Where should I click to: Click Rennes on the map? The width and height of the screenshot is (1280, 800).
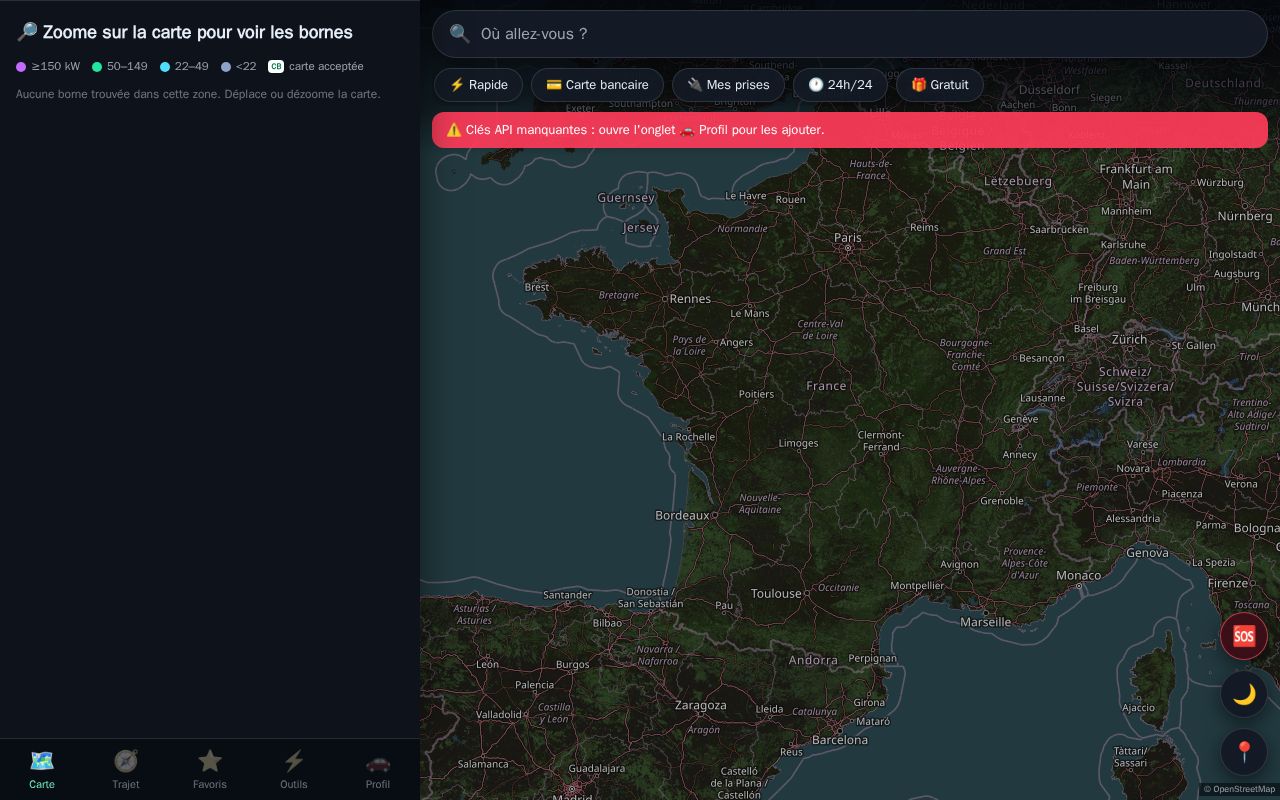click(690, 299)
